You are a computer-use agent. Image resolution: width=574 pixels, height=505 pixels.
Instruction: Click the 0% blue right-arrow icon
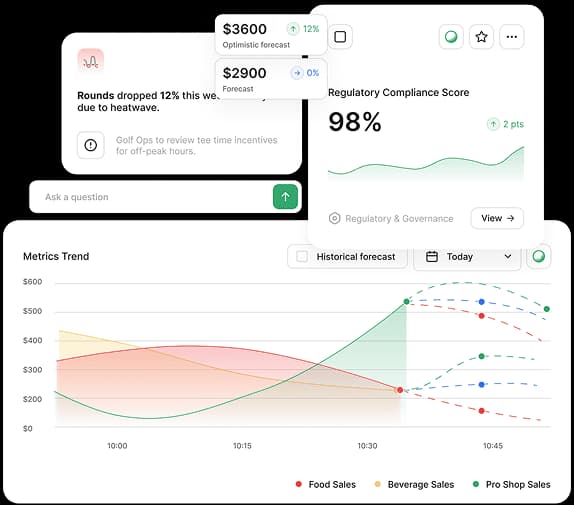pos(297,73)
